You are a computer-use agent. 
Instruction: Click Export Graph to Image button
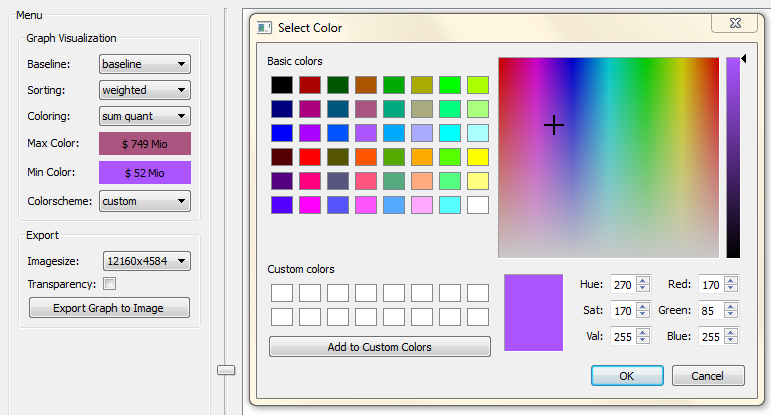109,308
